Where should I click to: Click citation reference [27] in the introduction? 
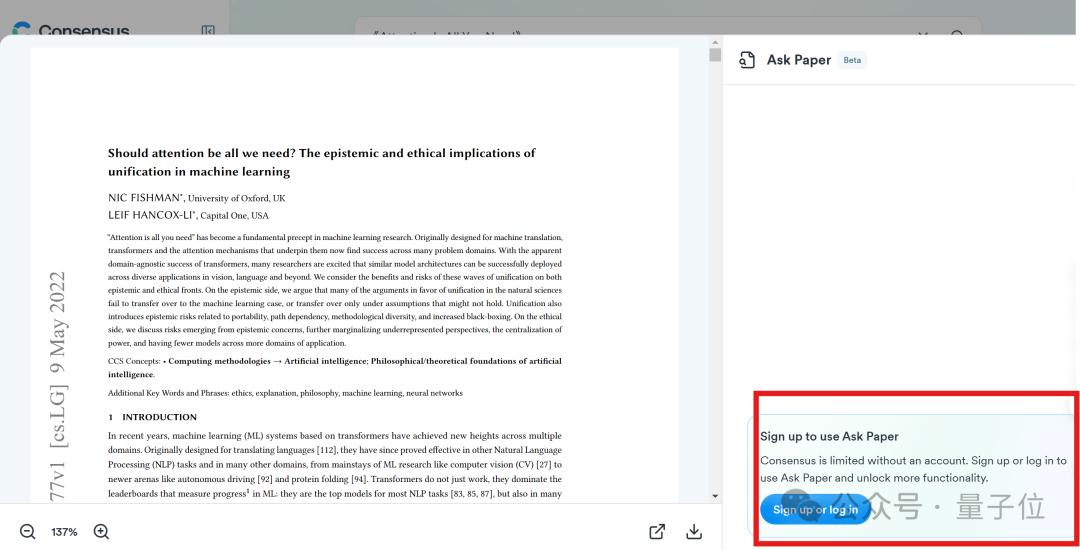(544, 464)
